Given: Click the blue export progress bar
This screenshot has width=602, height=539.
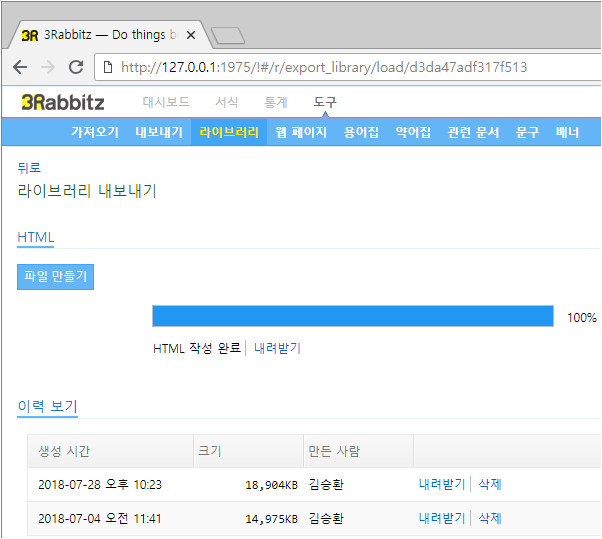Looking at the screenshot, I should tap(353, 316).
